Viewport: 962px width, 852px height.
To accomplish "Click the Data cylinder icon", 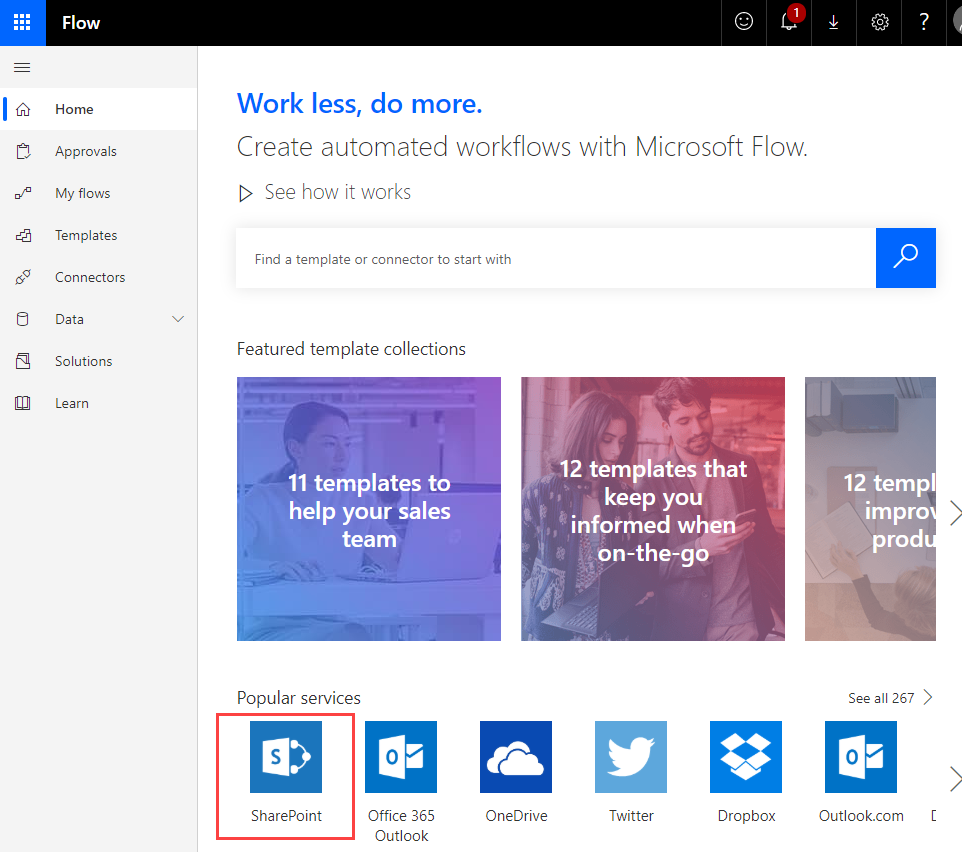I will [x=23, y=319].
